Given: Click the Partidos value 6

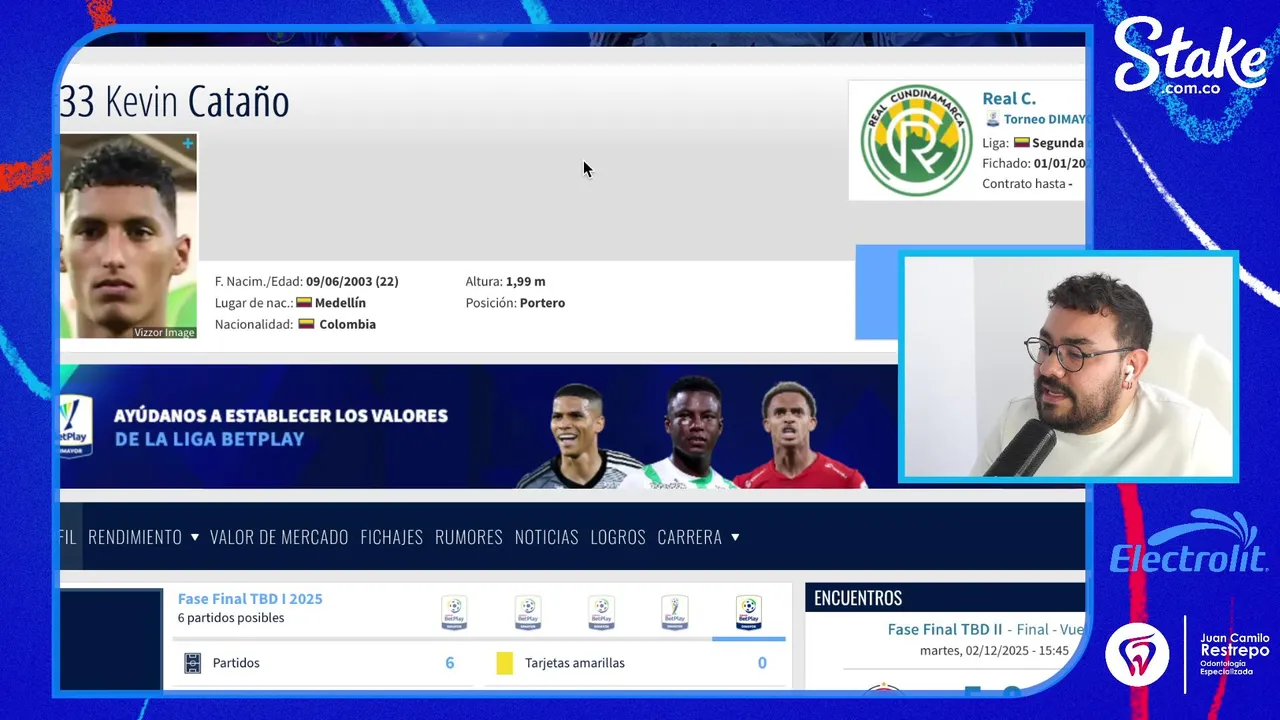Looking at the screenshot, I should (x=449, y=663).
